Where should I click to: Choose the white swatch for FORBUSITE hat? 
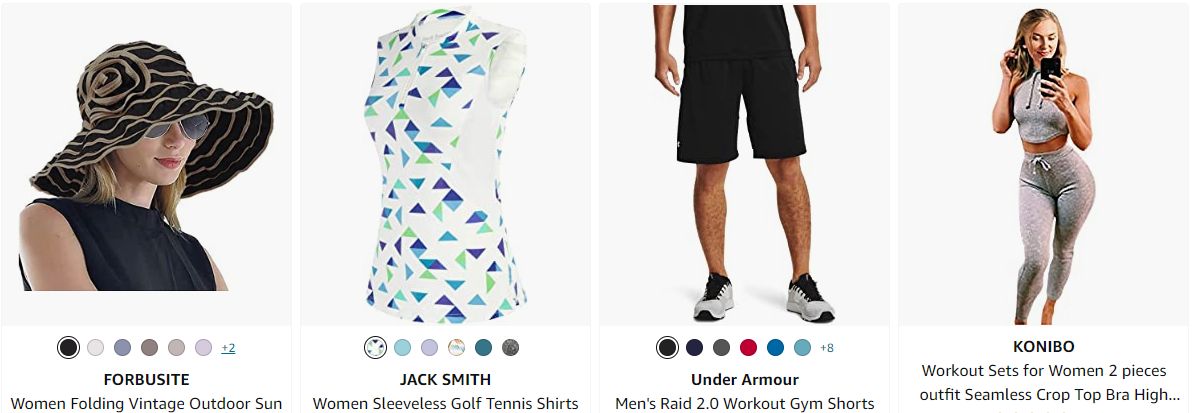pyautogui.click(x=95, y=347)
